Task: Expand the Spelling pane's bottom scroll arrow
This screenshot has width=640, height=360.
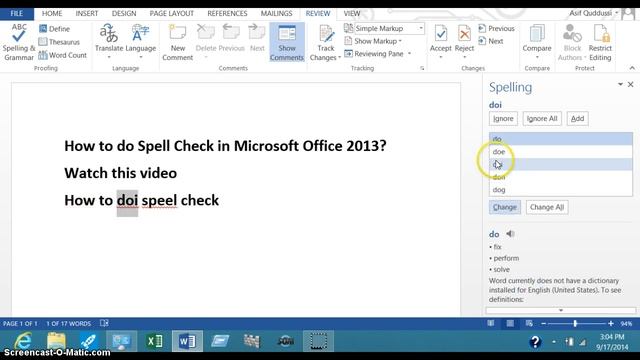Action: click(561, 311)
